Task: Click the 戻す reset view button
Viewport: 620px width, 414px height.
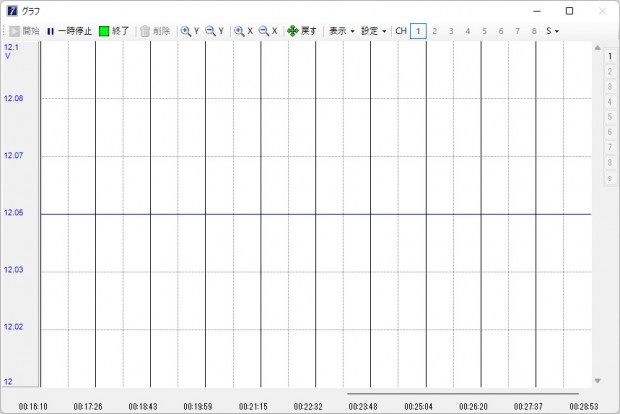Action: point(302,31)
